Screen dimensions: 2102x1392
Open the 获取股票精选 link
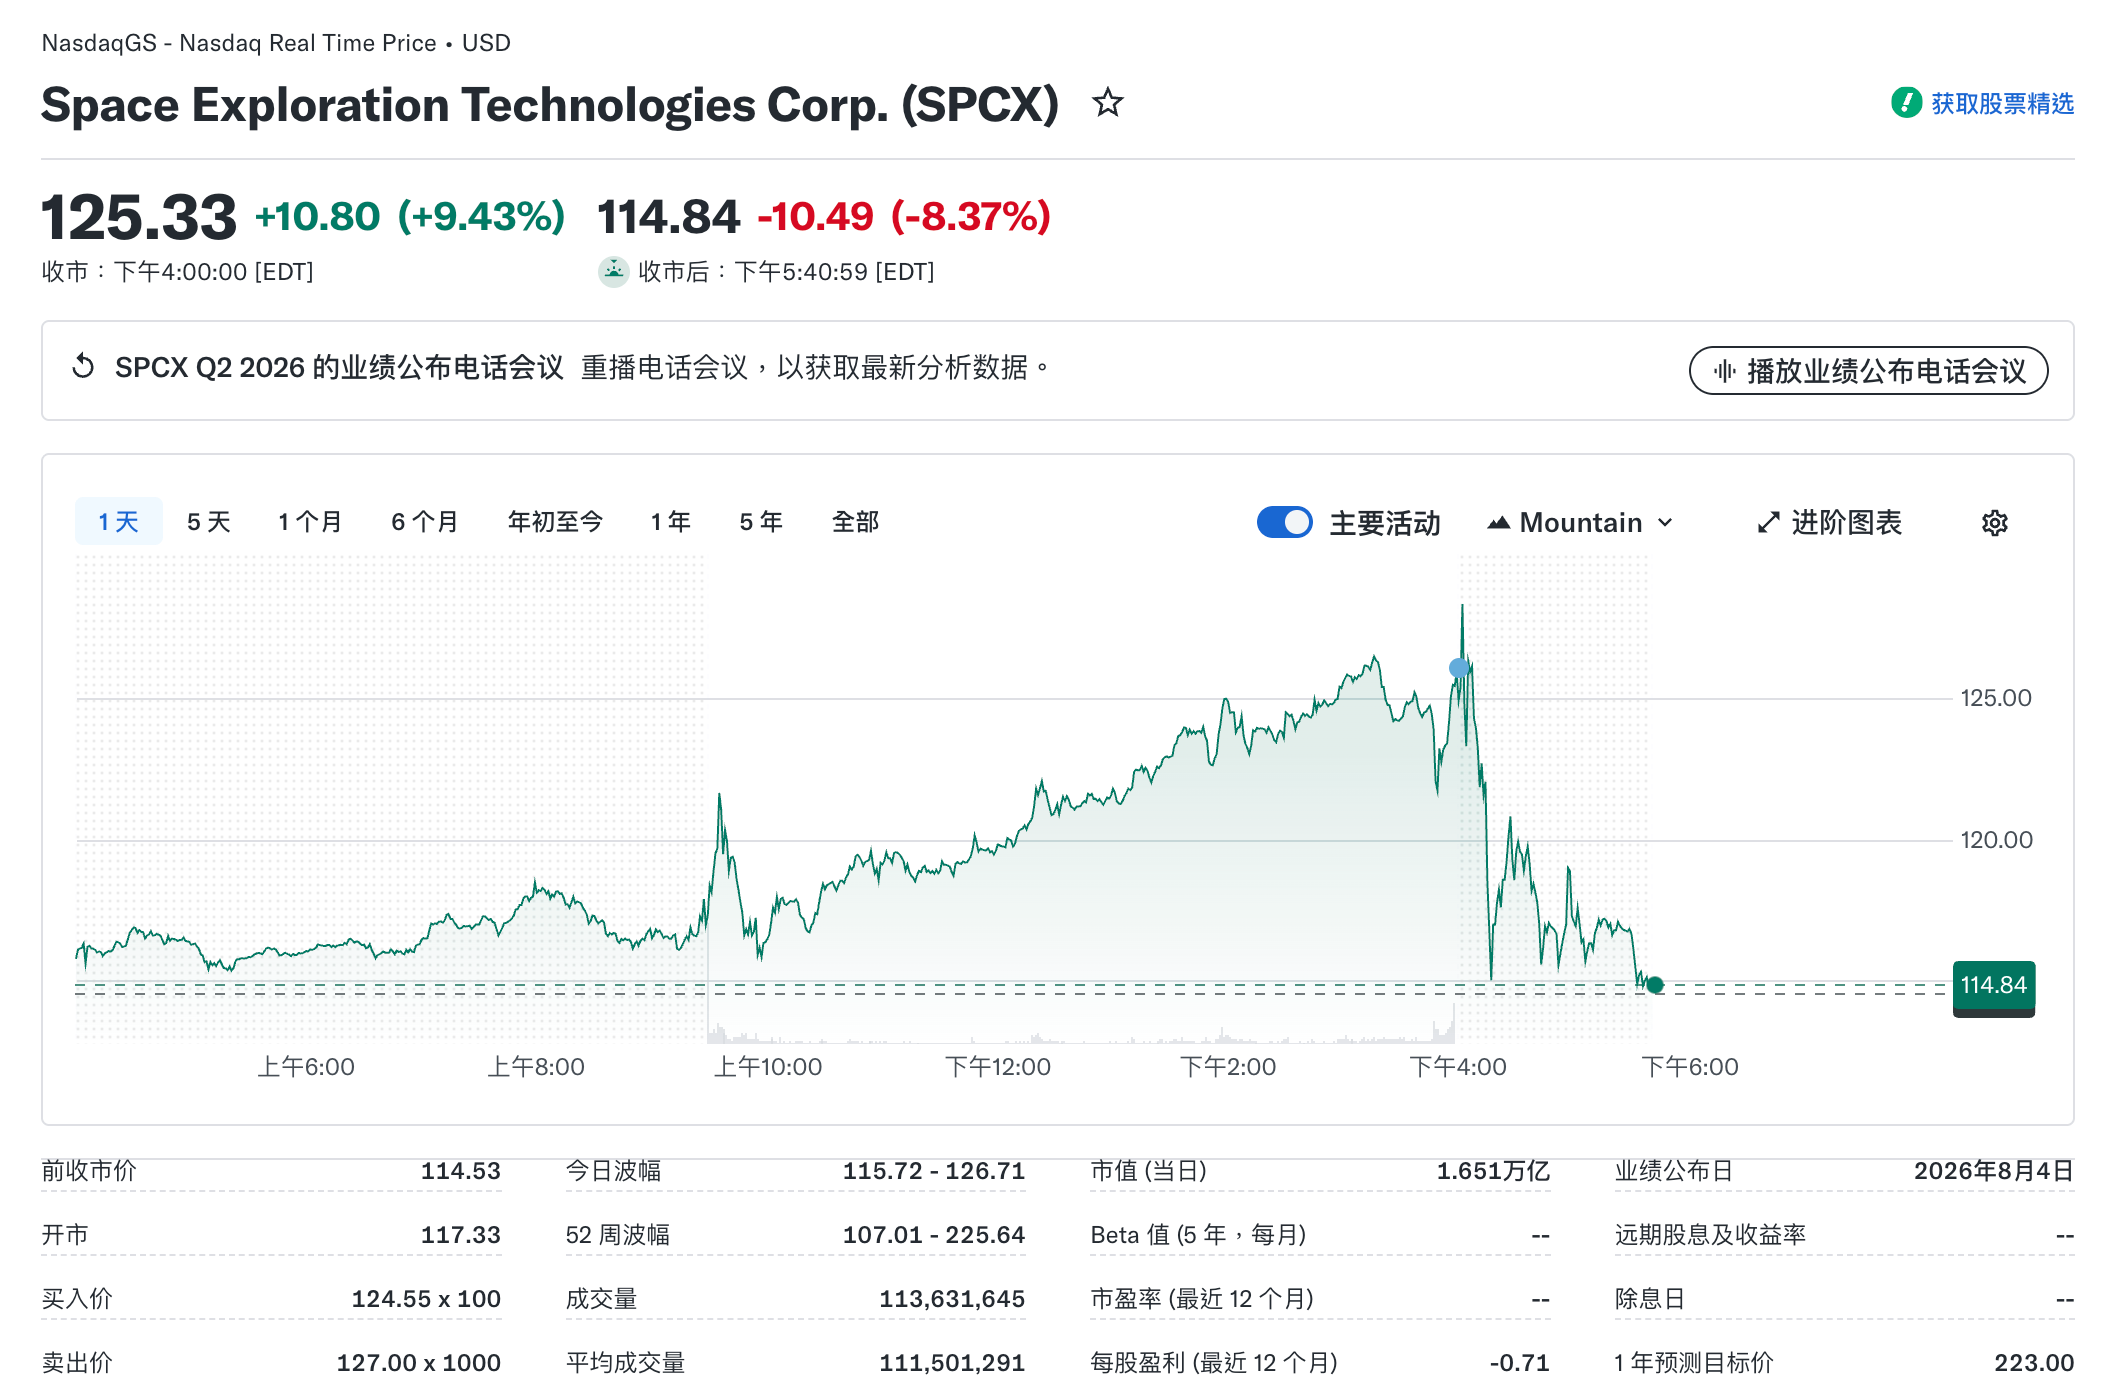tap(2002, 103)
